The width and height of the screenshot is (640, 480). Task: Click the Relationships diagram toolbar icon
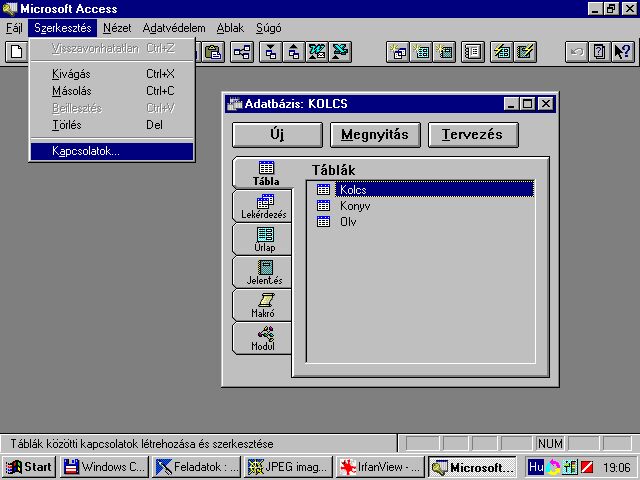pos(242,52)
